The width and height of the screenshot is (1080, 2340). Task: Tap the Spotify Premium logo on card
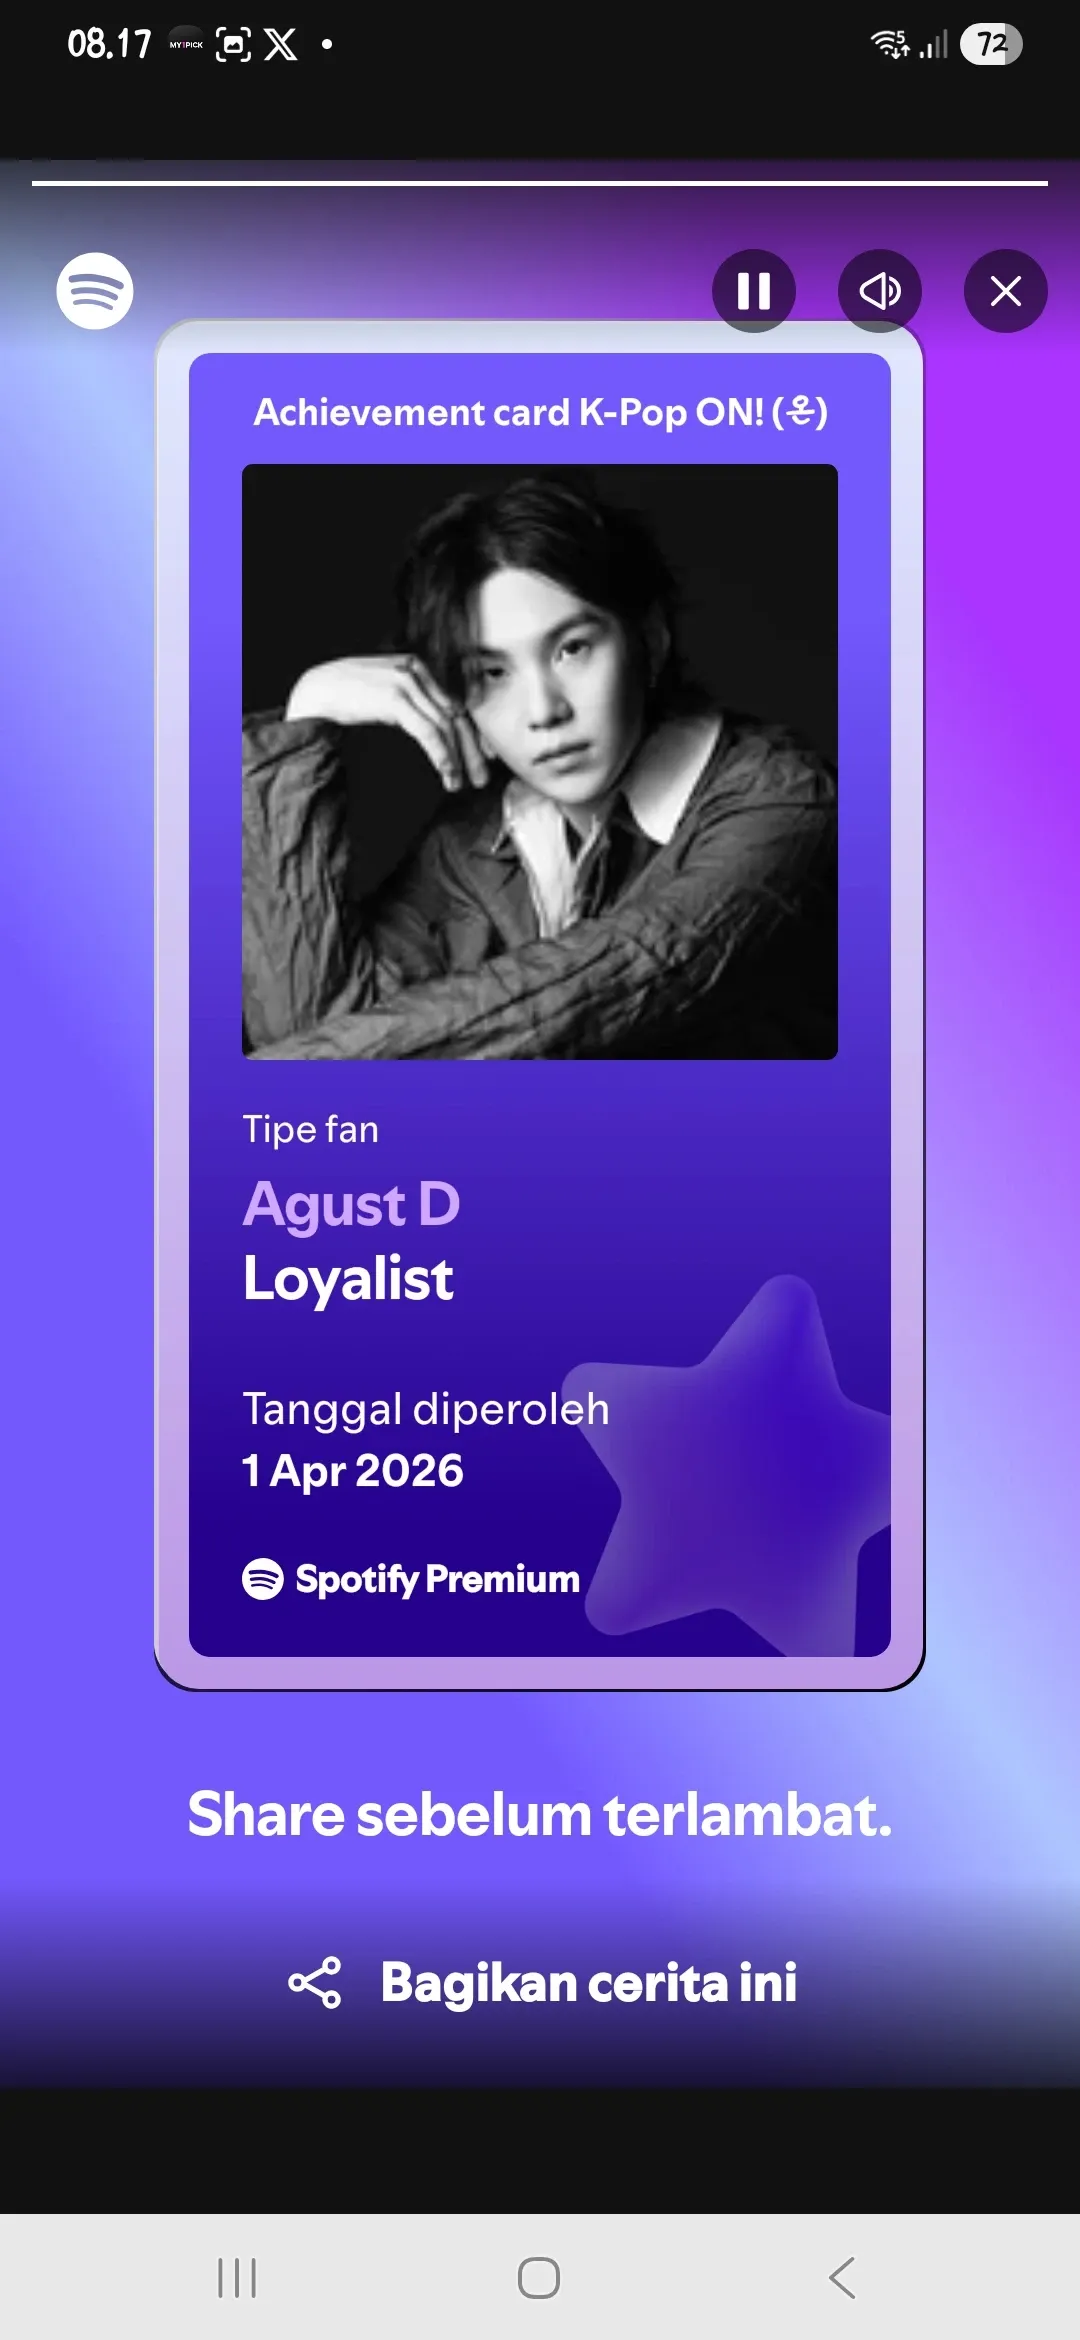[x=411, y=1579]
